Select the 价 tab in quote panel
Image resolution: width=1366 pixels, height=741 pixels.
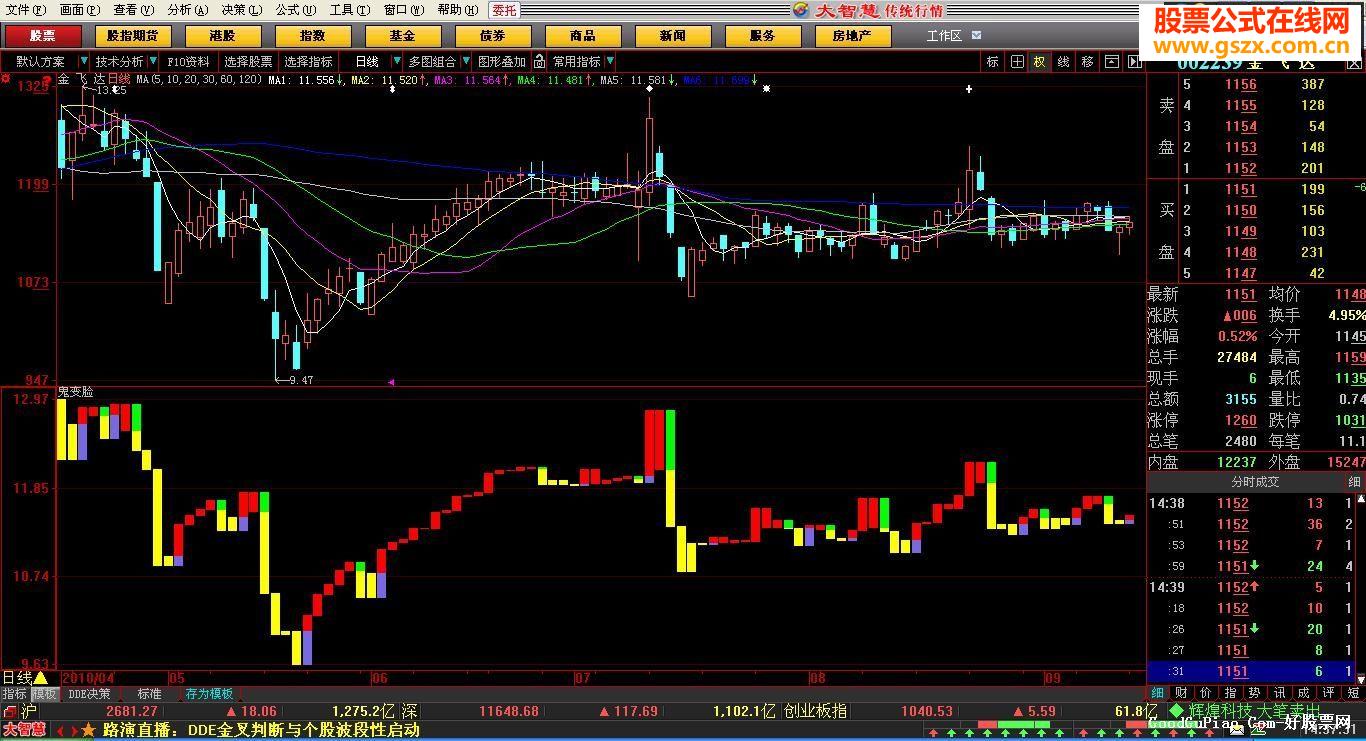[x=1206, y=693]
